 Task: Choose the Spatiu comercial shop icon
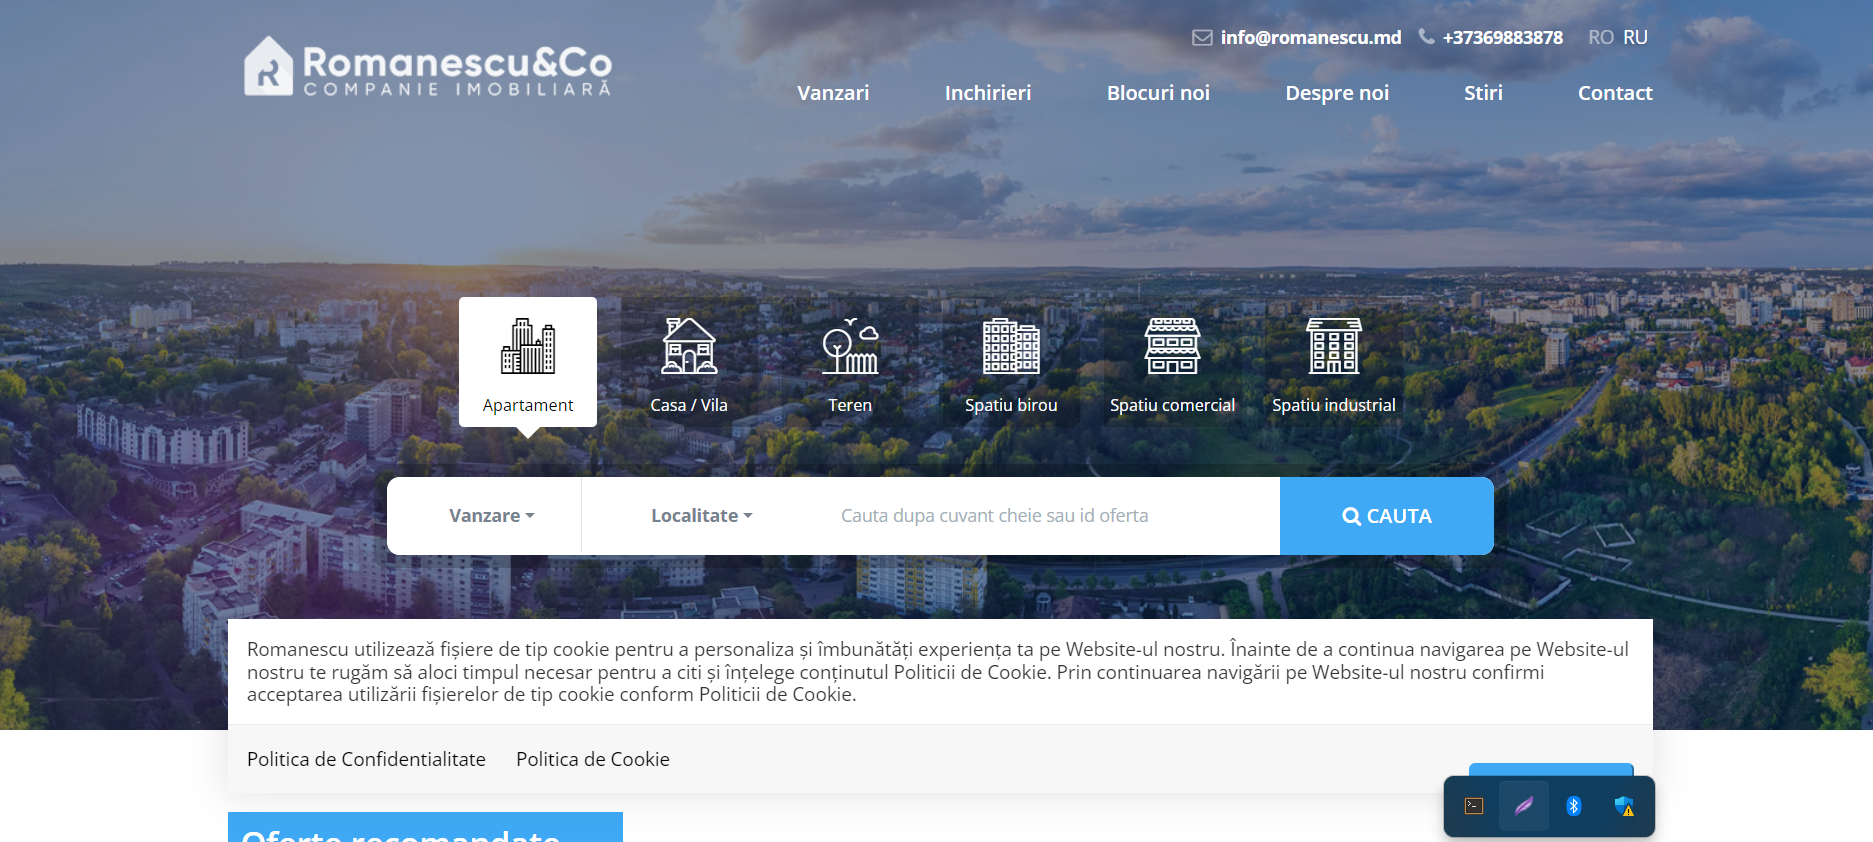(1172, 346)
